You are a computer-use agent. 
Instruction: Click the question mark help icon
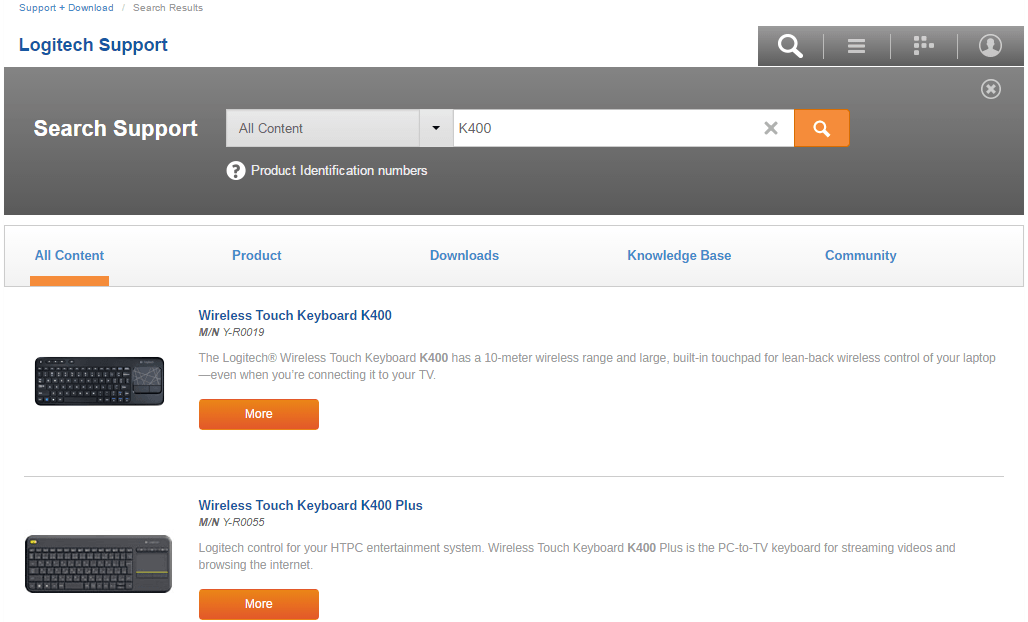coord(236,171)
